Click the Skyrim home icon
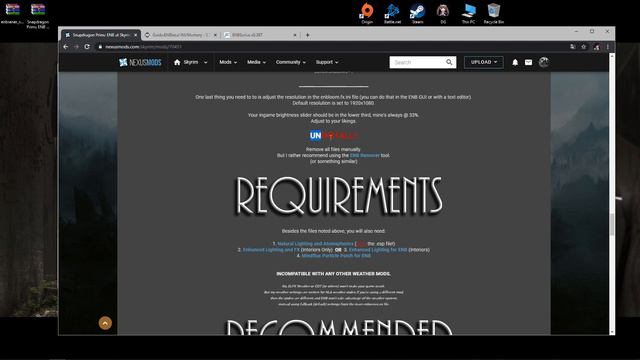 [177, 62]
